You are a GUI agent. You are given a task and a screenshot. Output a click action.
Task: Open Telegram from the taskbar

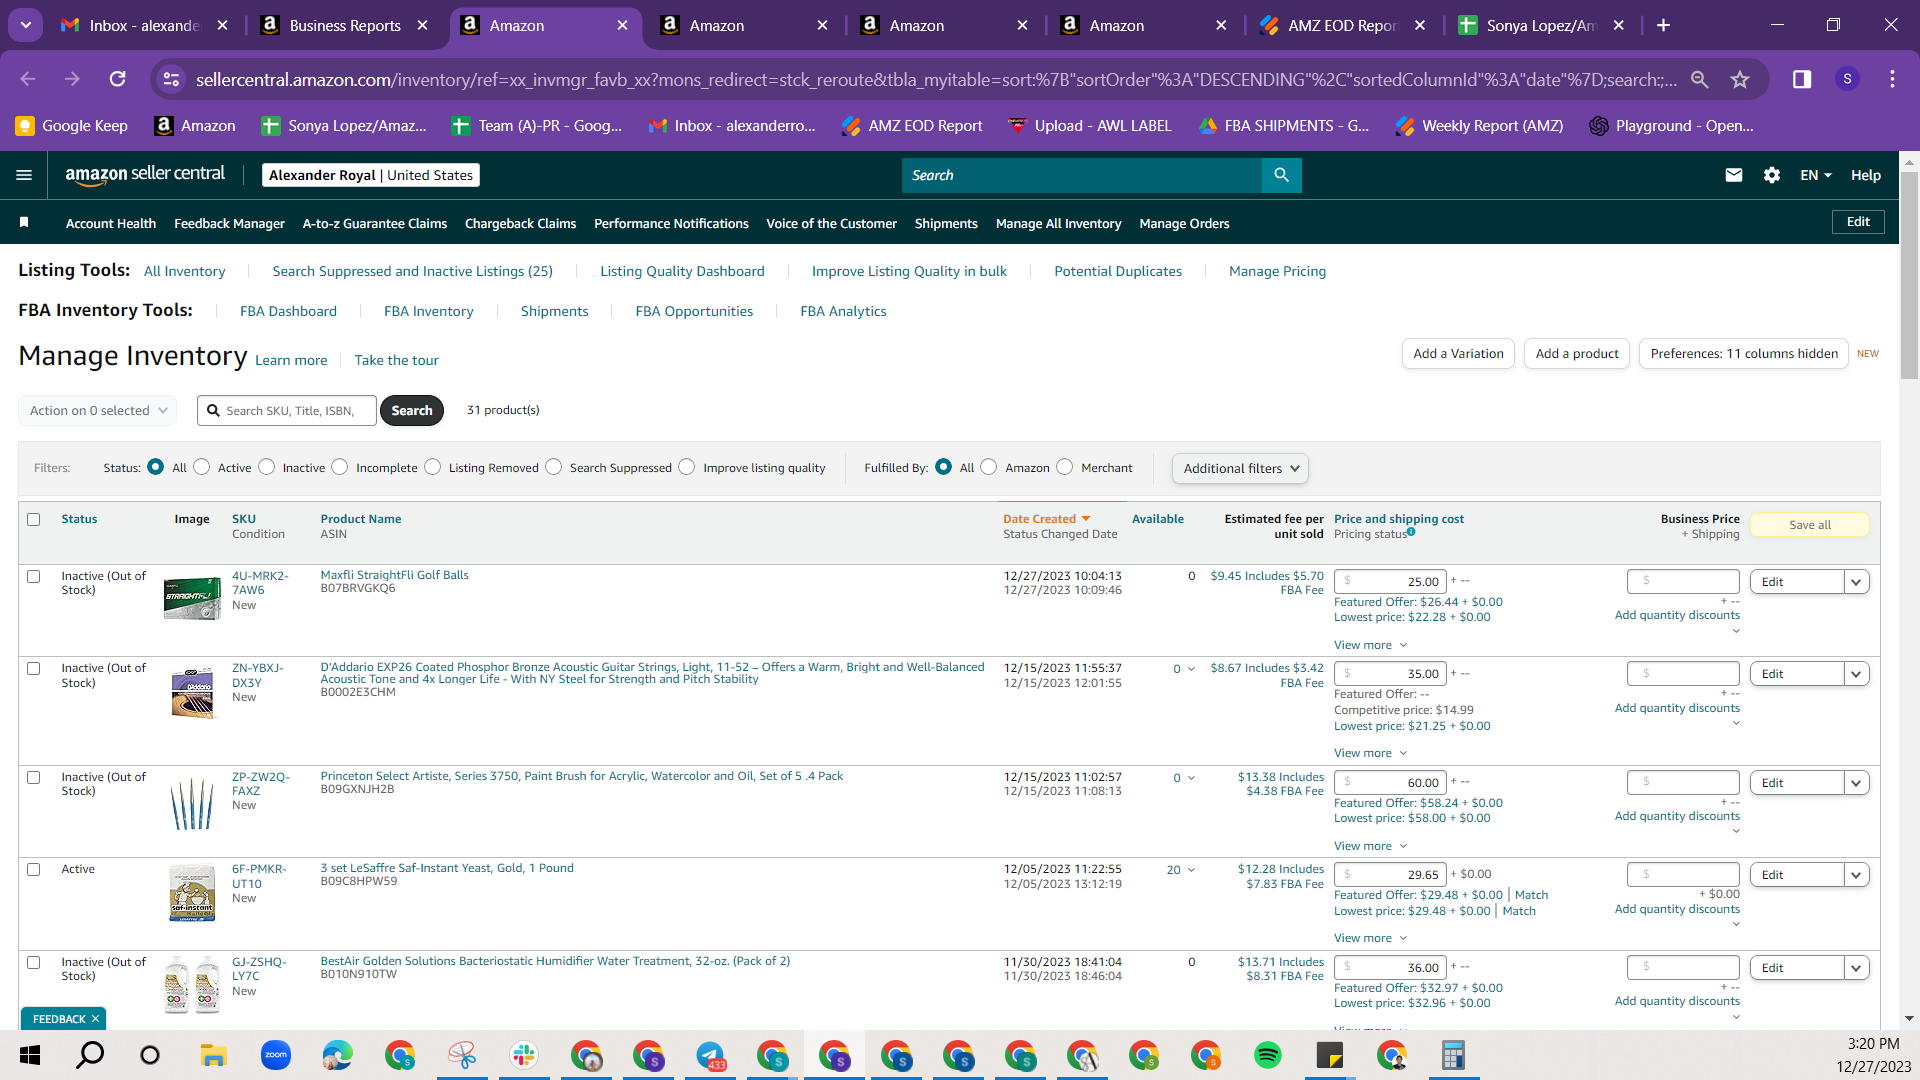[710, 1055]
